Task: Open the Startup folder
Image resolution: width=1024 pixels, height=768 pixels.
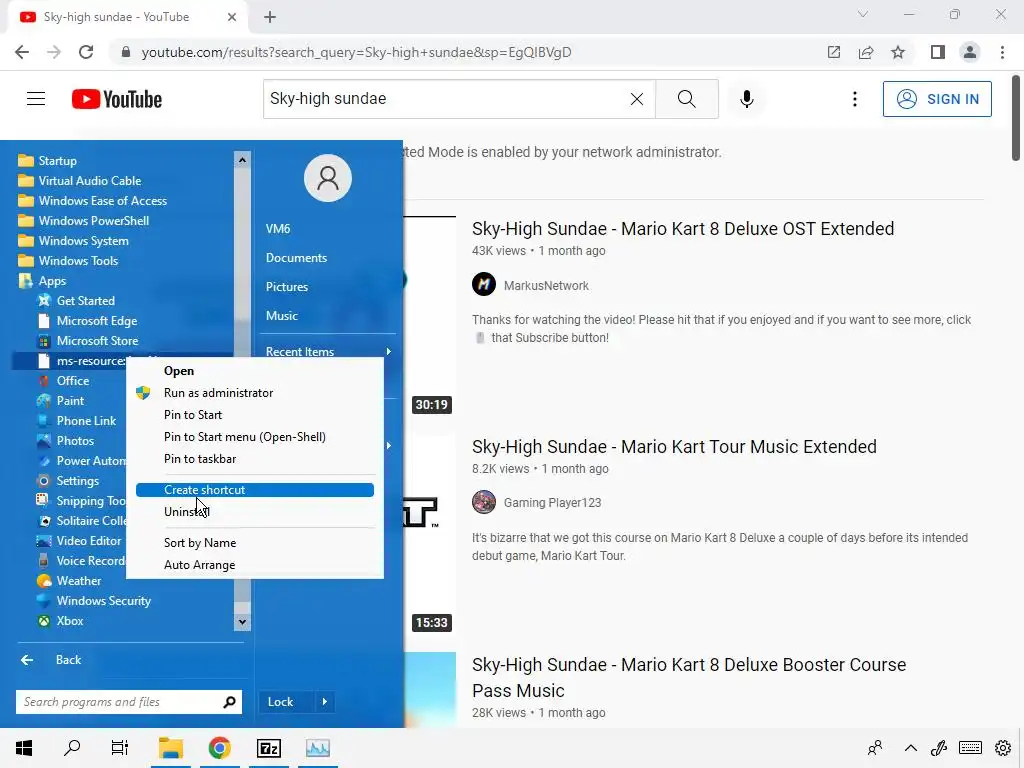Action: coord(57,161)
